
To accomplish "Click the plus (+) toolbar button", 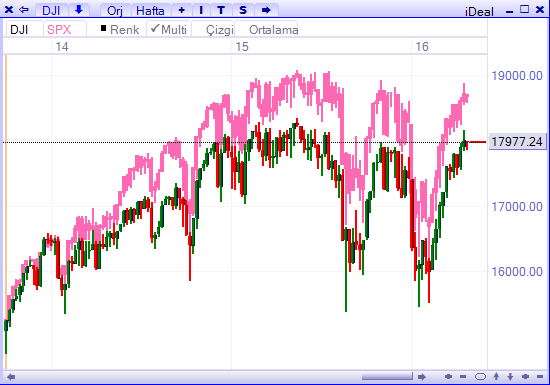I will 181,10.
